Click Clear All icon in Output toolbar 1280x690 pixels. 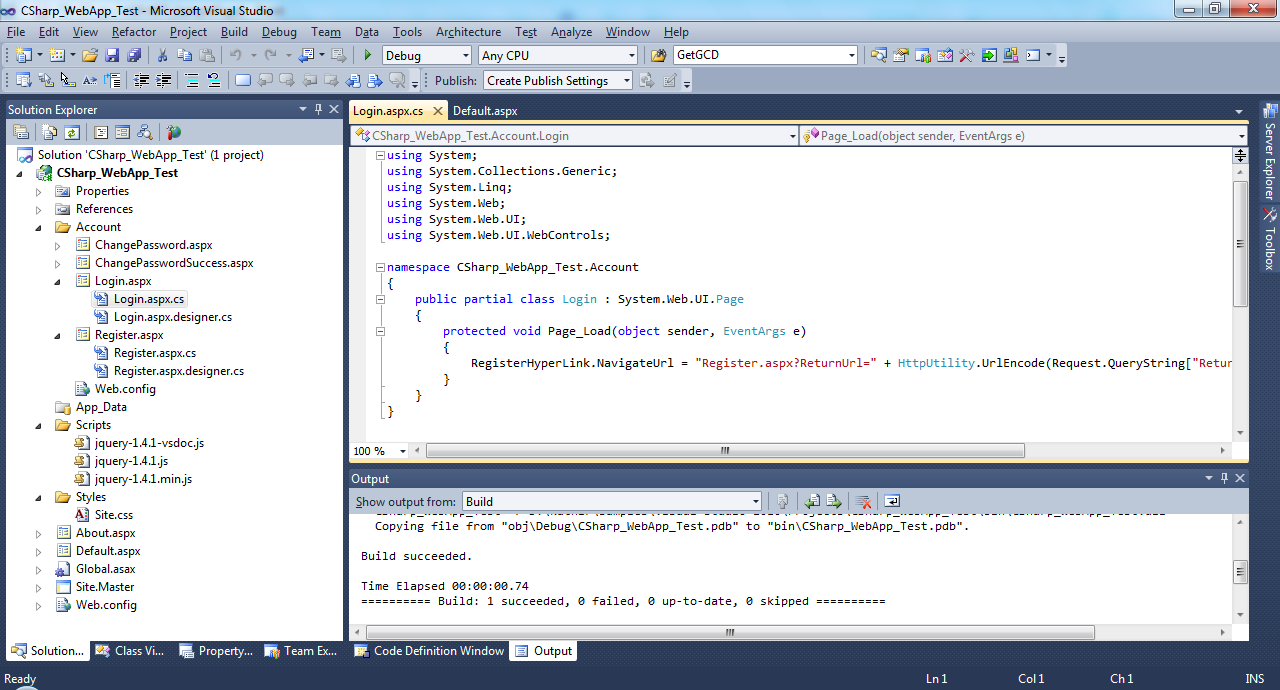click(863, 501)
